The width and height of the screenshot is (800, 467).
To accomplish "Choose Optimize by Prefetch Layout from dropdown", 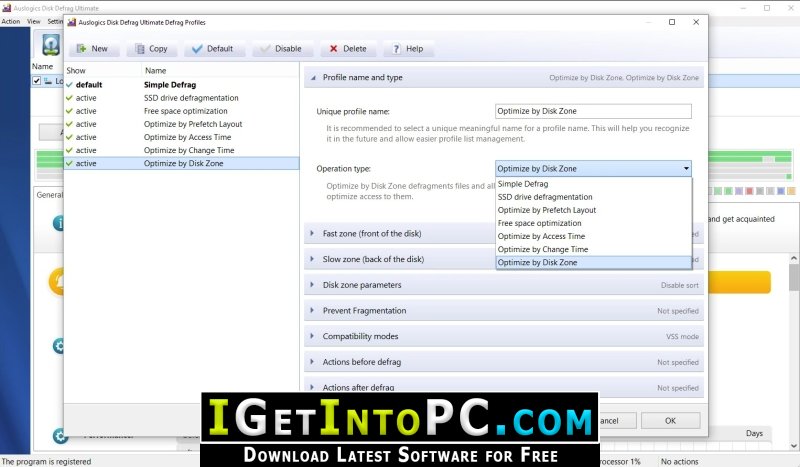I will coord(593,210).
